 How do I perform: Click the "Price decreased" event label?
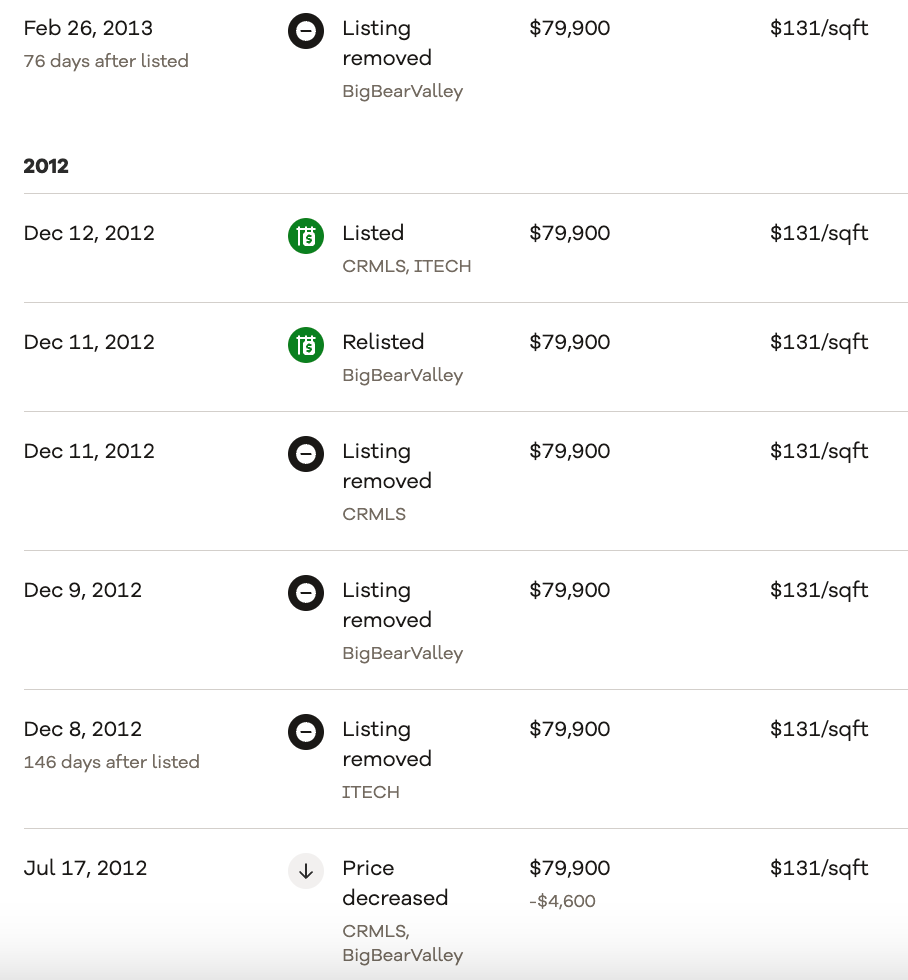pos(395,883)
